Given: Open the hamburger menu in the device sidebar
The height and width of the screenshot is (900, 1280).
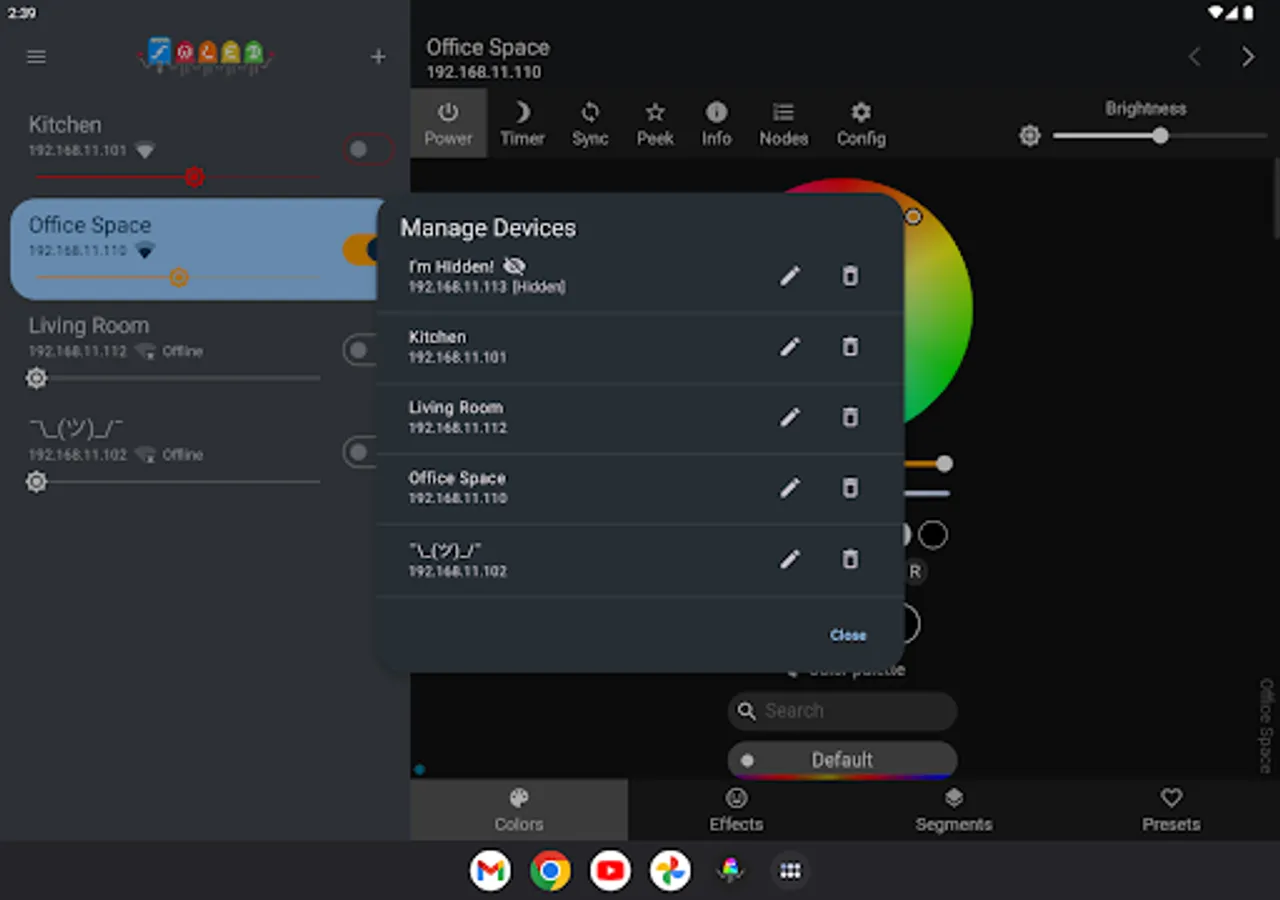Looking at the screenshot, I should [x=36, y=57].
